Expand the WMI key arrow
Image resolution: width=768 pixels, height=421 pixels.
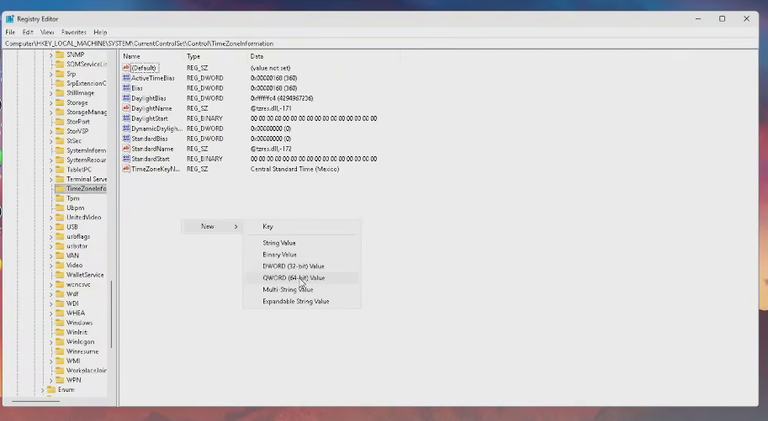[51, 361]
